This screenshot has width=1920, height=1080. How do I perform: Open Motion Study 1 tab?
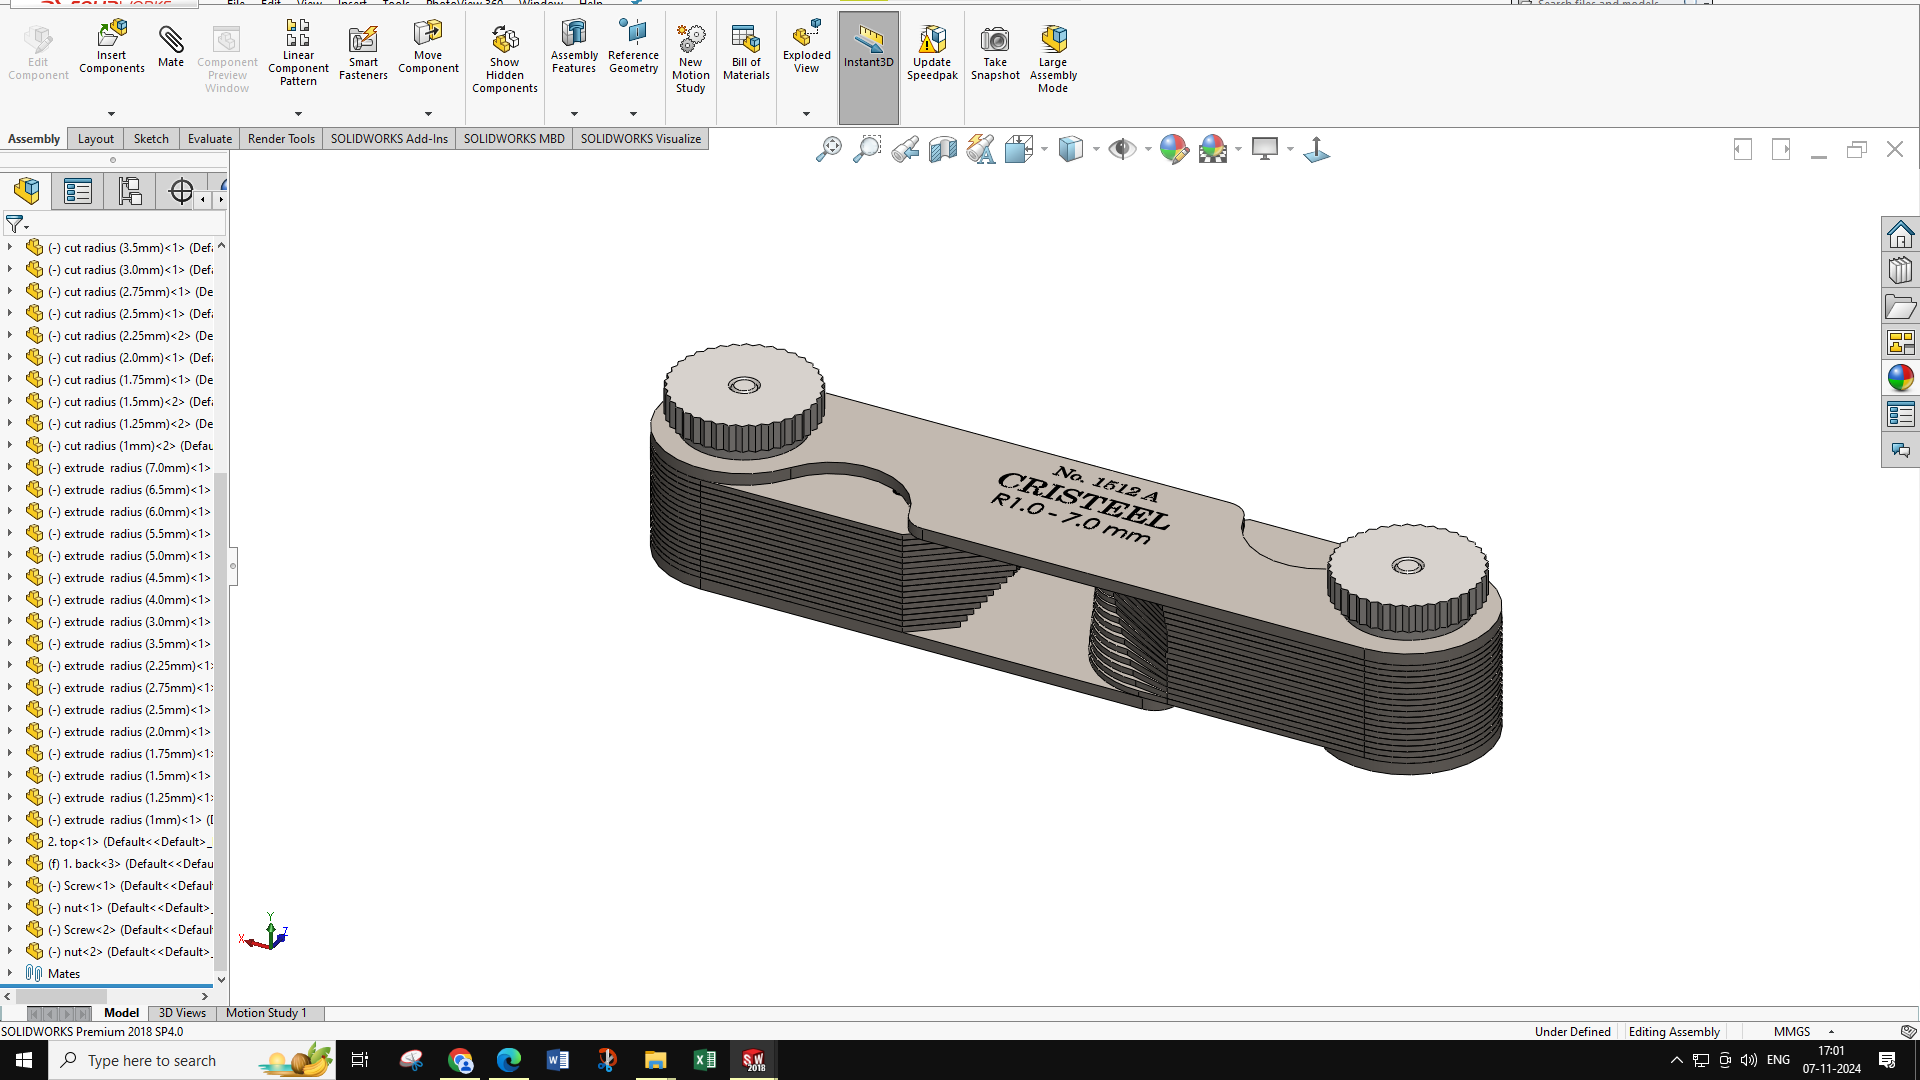pos(266,1013)
